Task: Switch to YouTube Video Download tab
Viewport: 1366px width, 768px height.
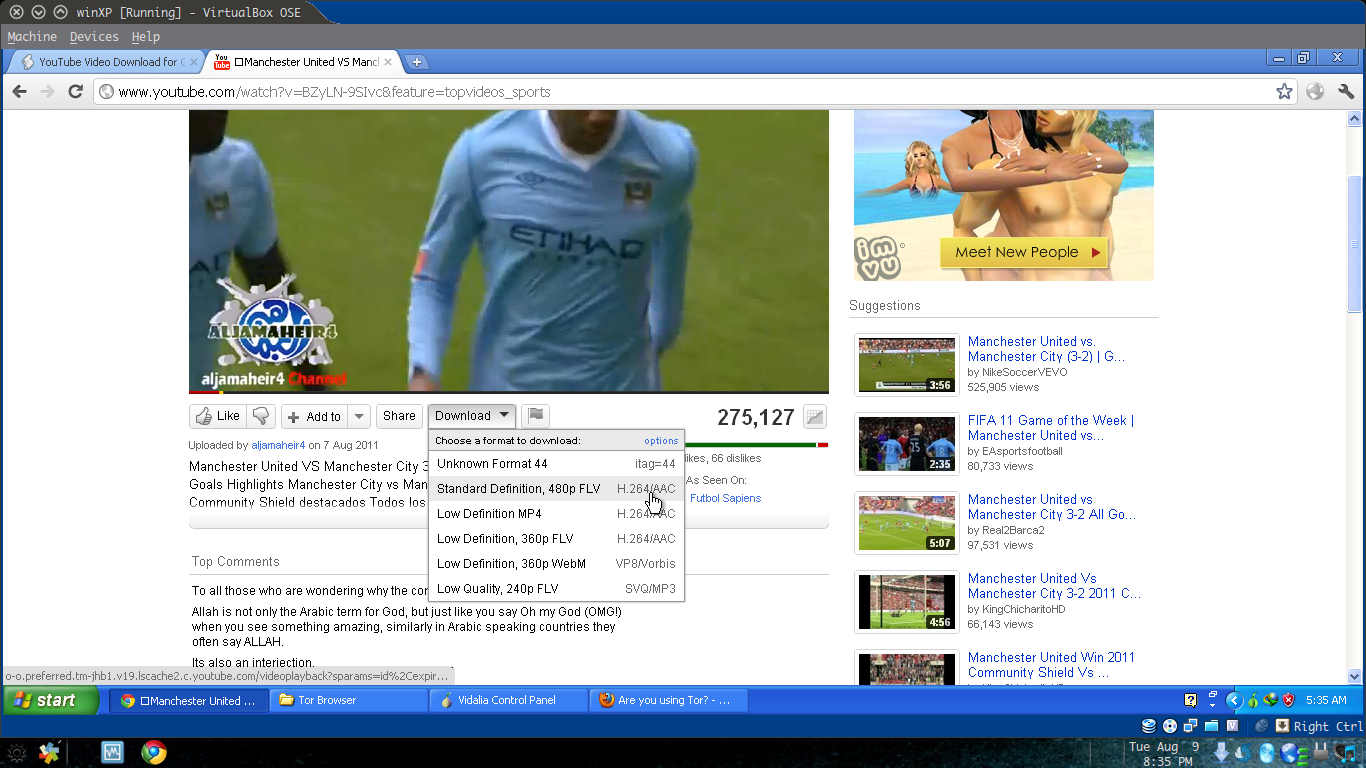Action: (107, 62)
